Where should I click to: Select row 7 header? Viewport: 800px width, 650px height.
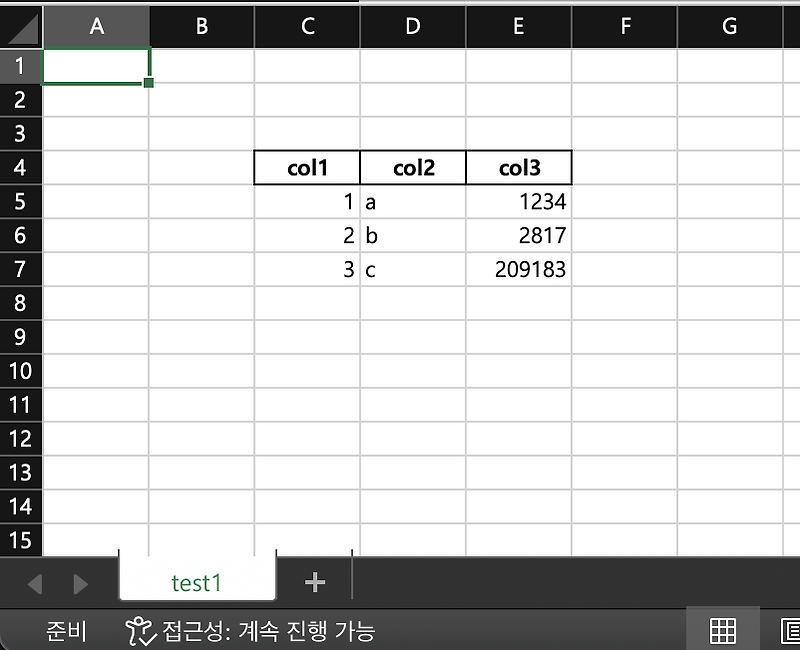click(x=20, y=269)
